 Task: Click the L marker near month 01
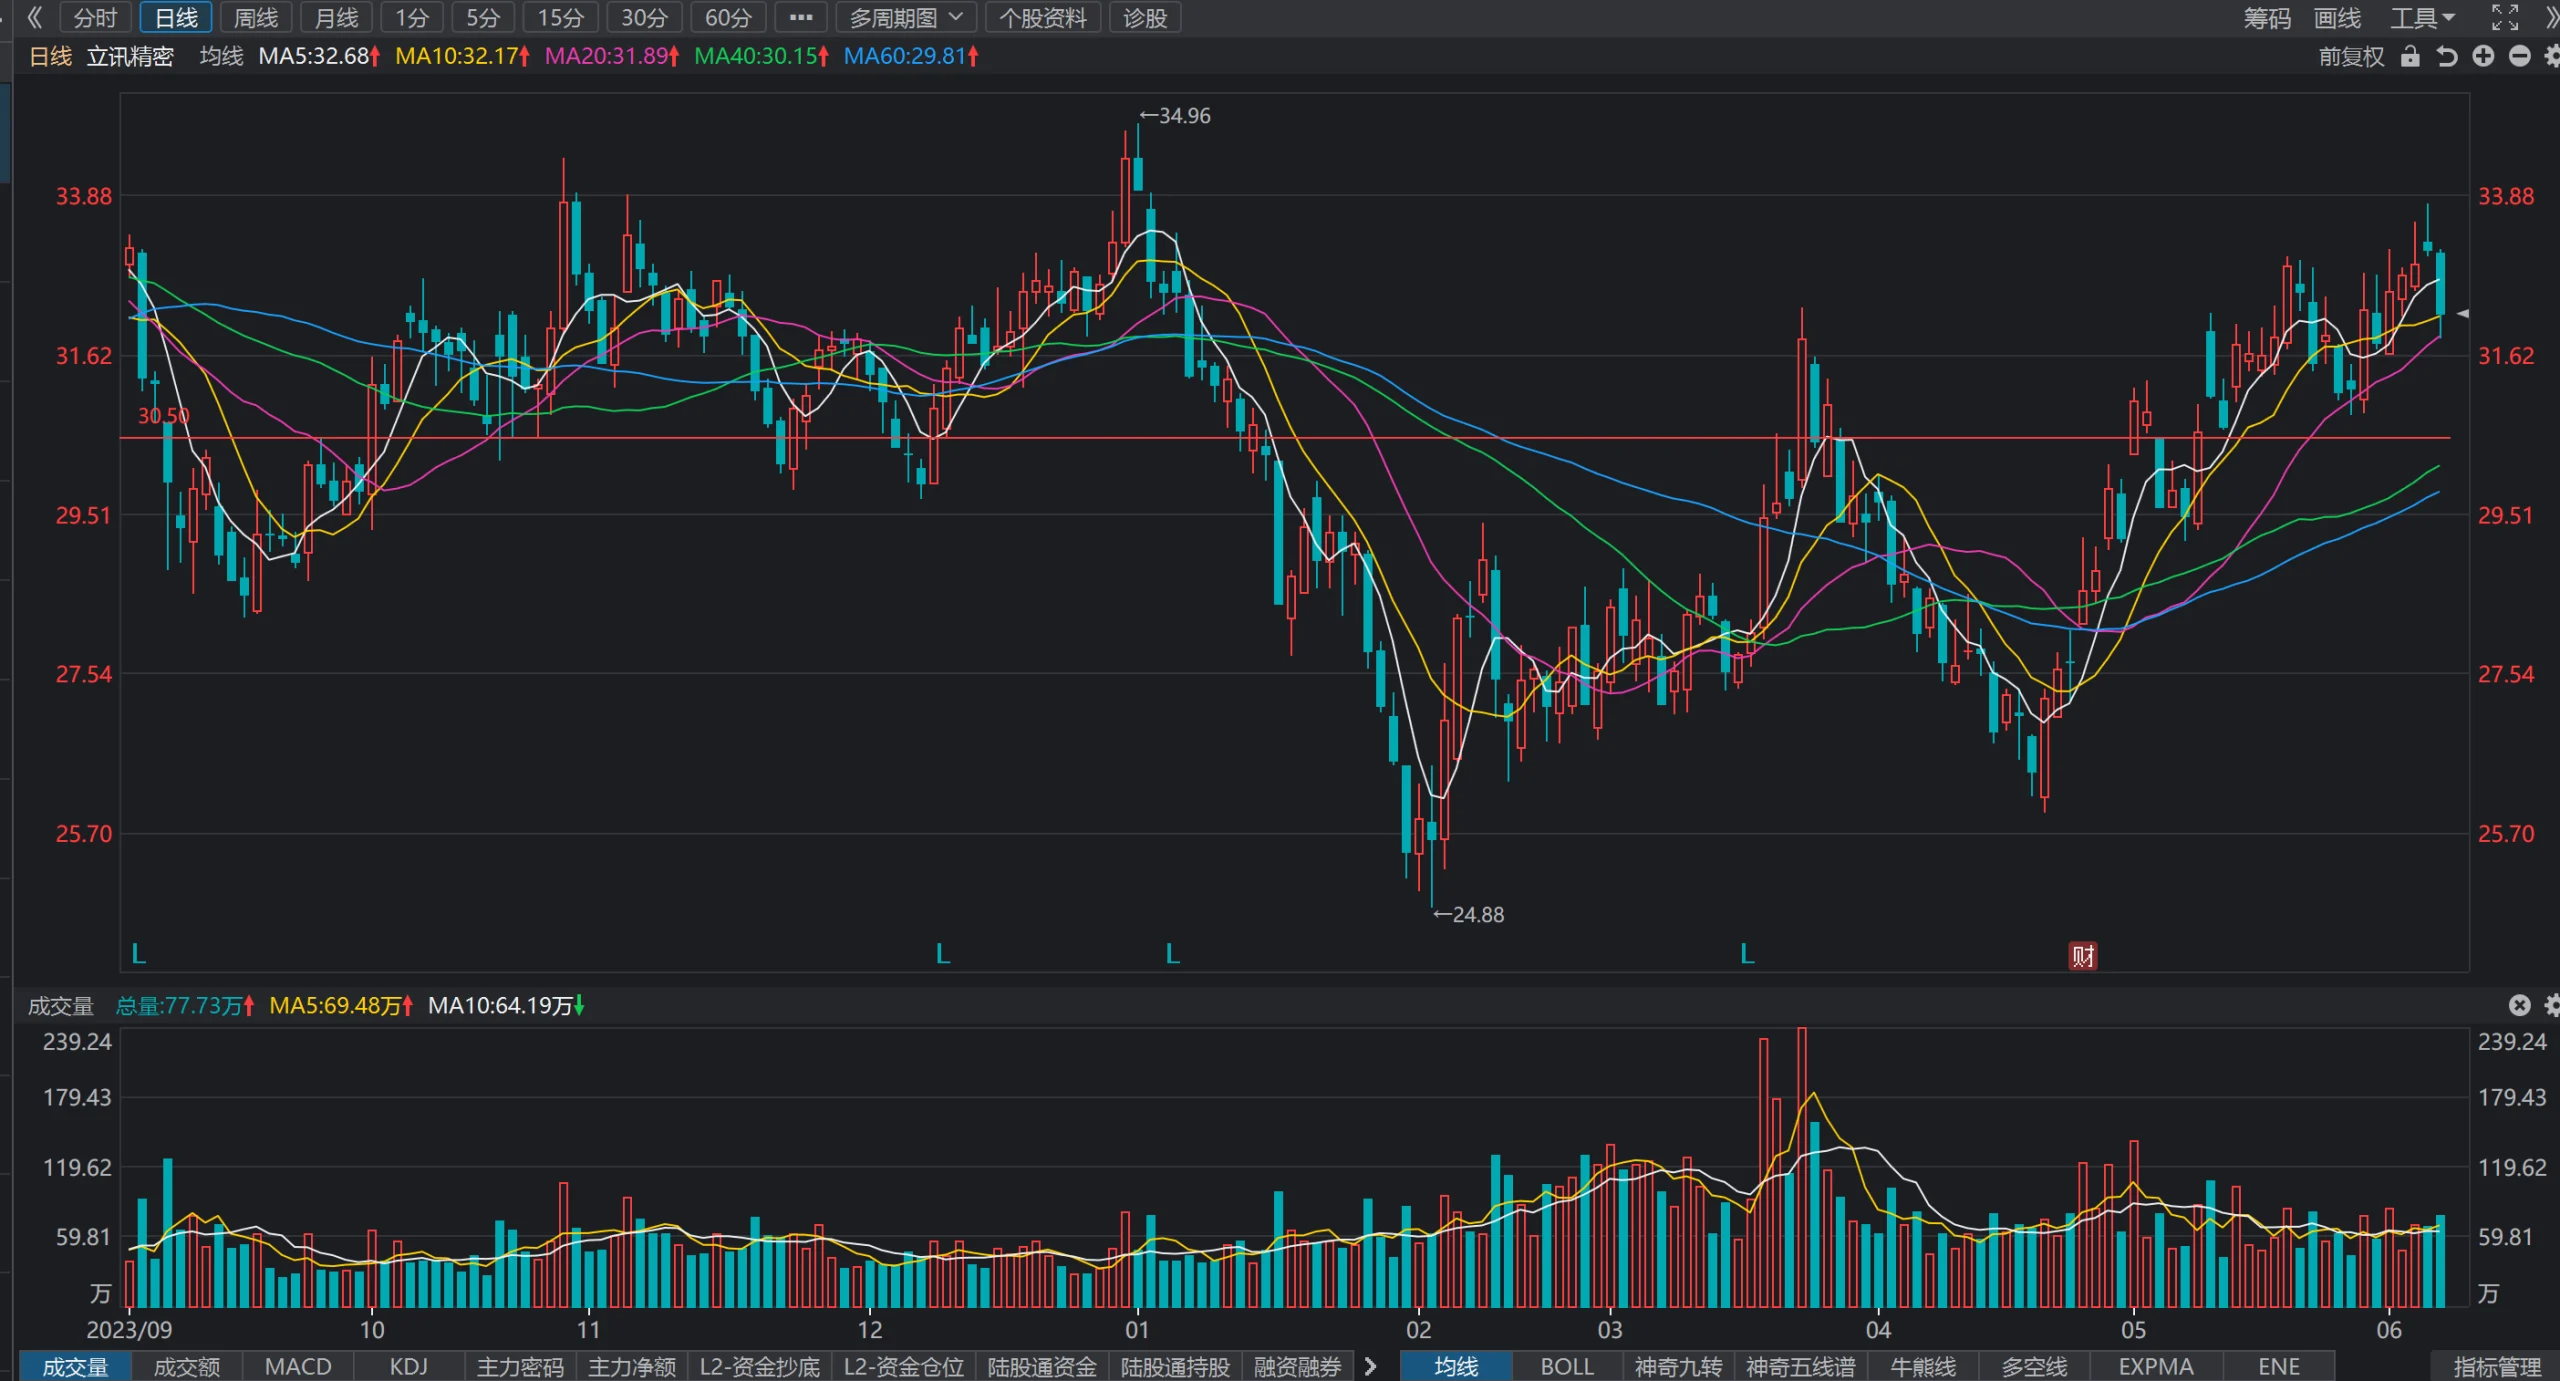pos(1173,954)
